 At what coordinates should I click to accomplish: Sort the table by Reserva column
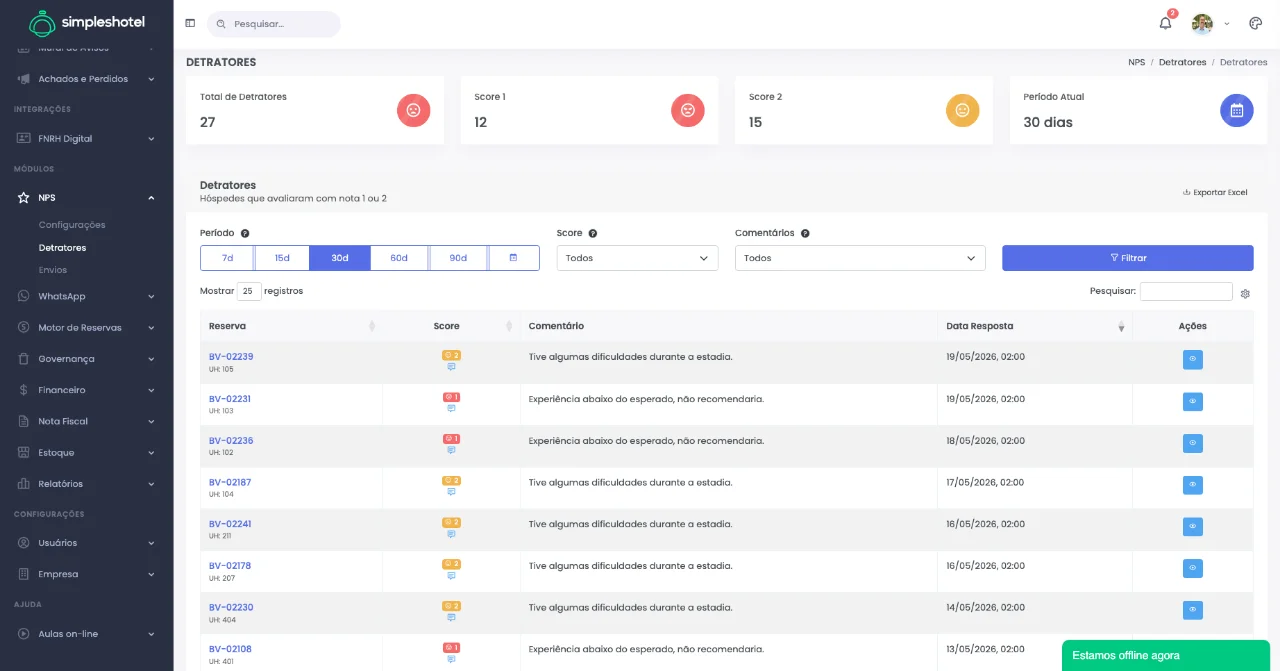(x=291, y=326)
